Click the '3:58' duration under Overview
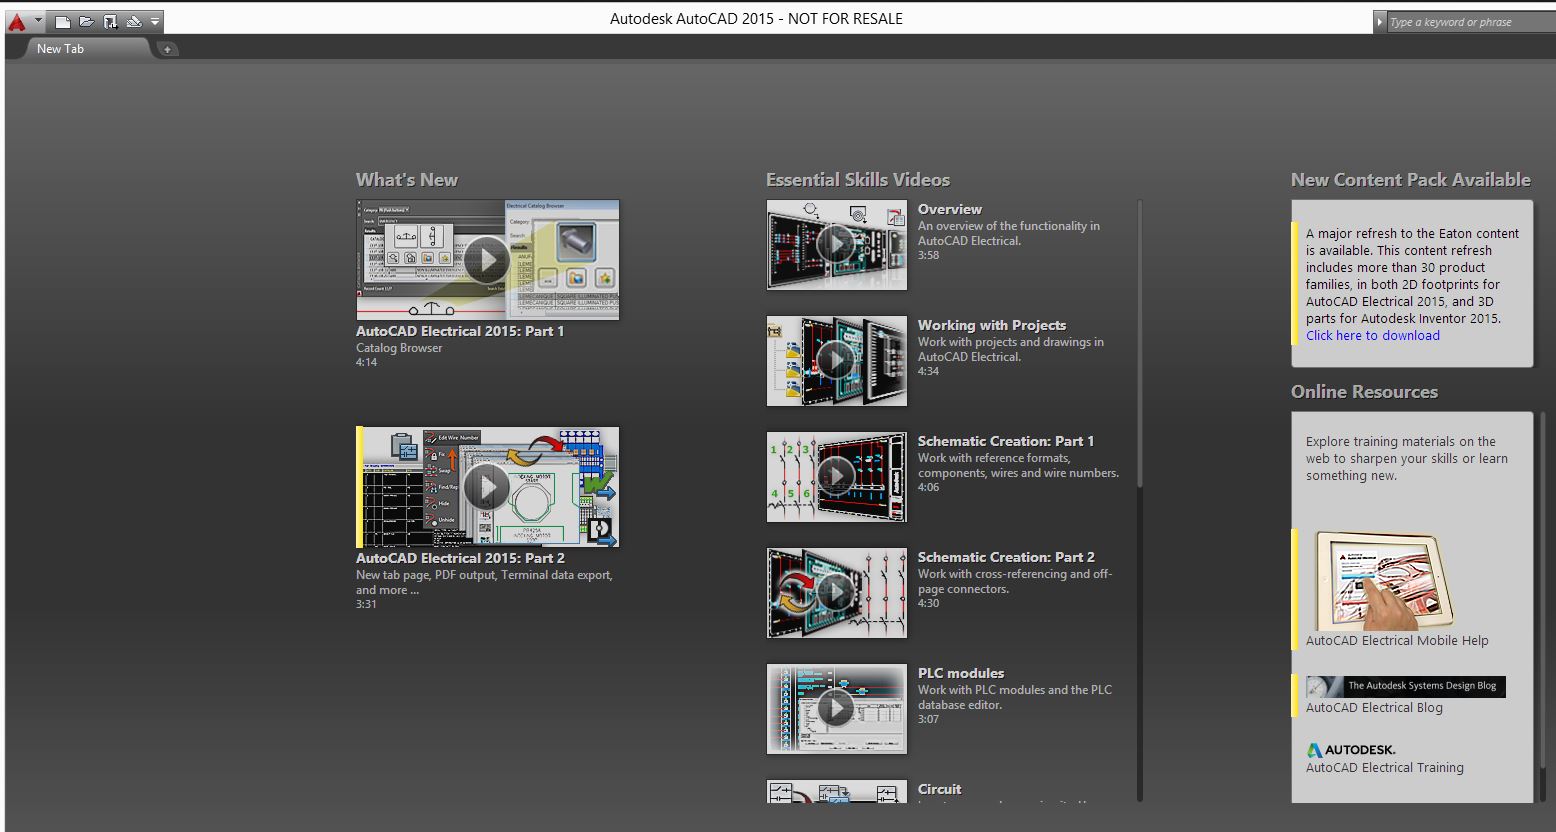 coord(929,255)
